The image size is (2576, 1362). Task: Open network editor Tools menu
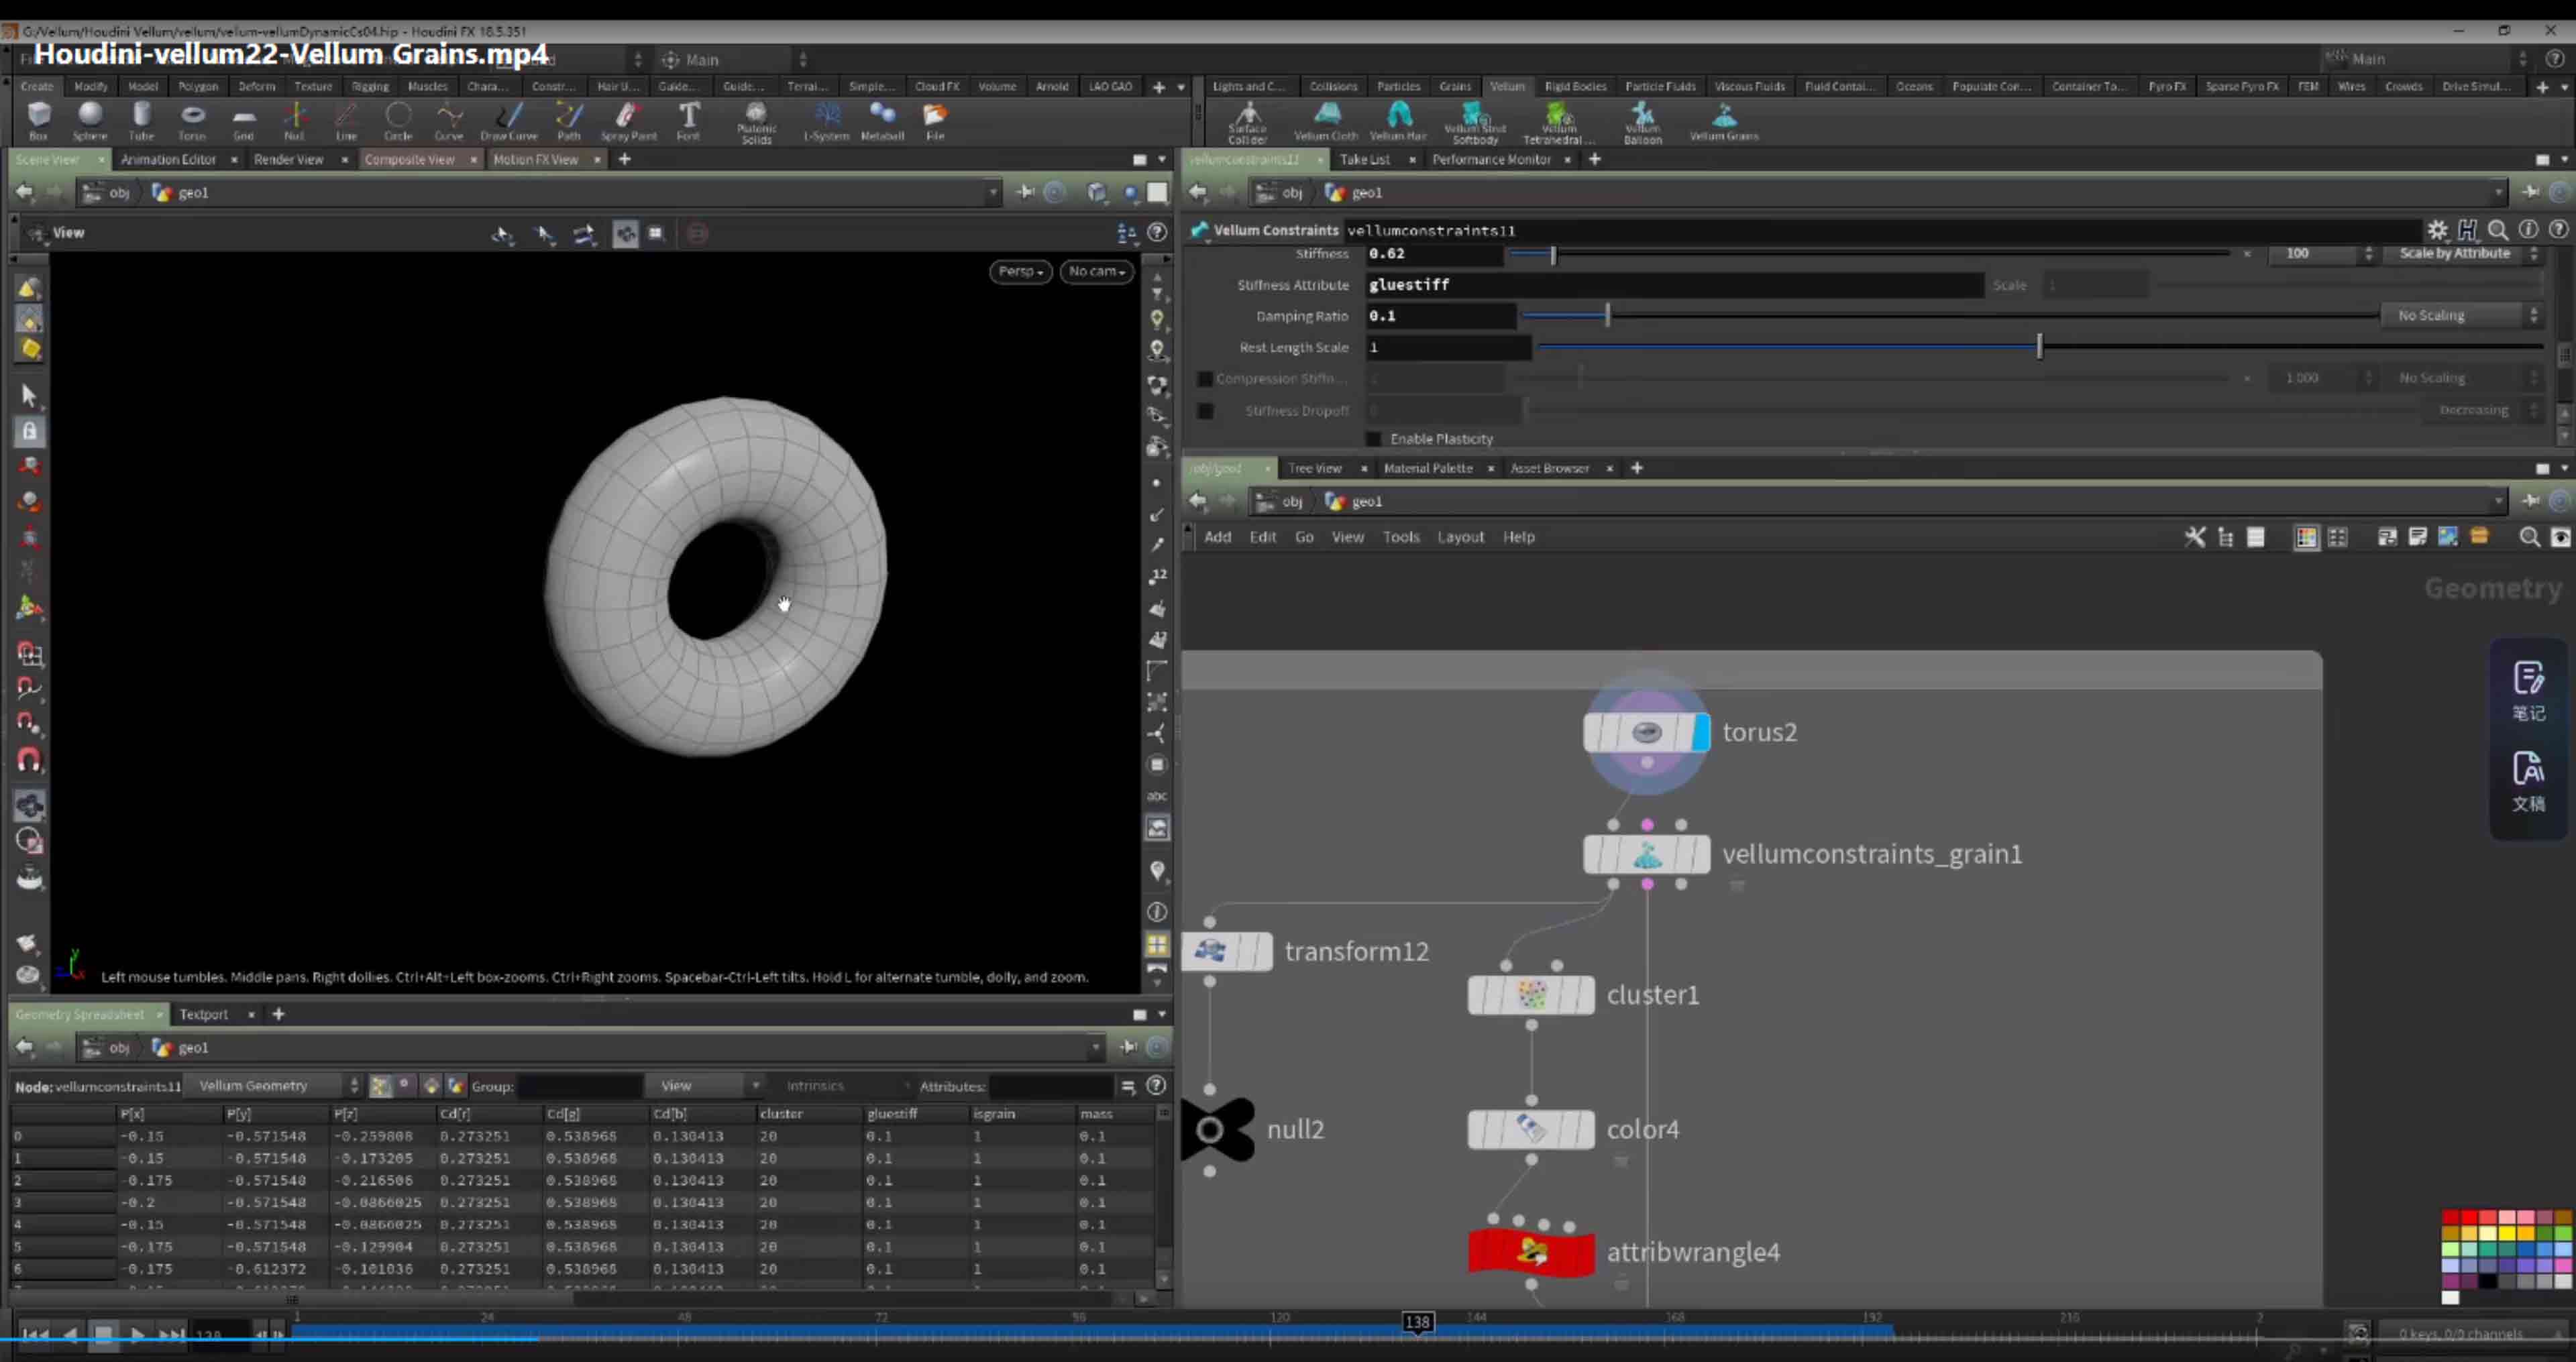click(x=1400, y=537)
